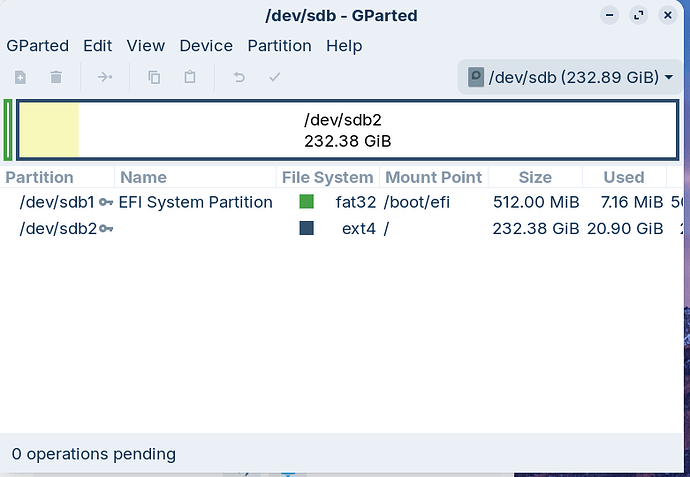Click the green fat32 color swatch

point(307,202)
